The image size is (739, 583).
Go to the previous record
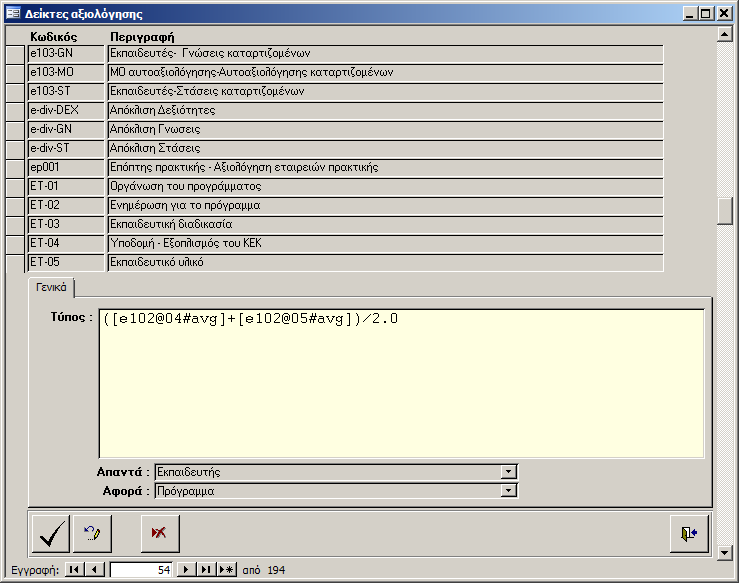tap(94, 570)
